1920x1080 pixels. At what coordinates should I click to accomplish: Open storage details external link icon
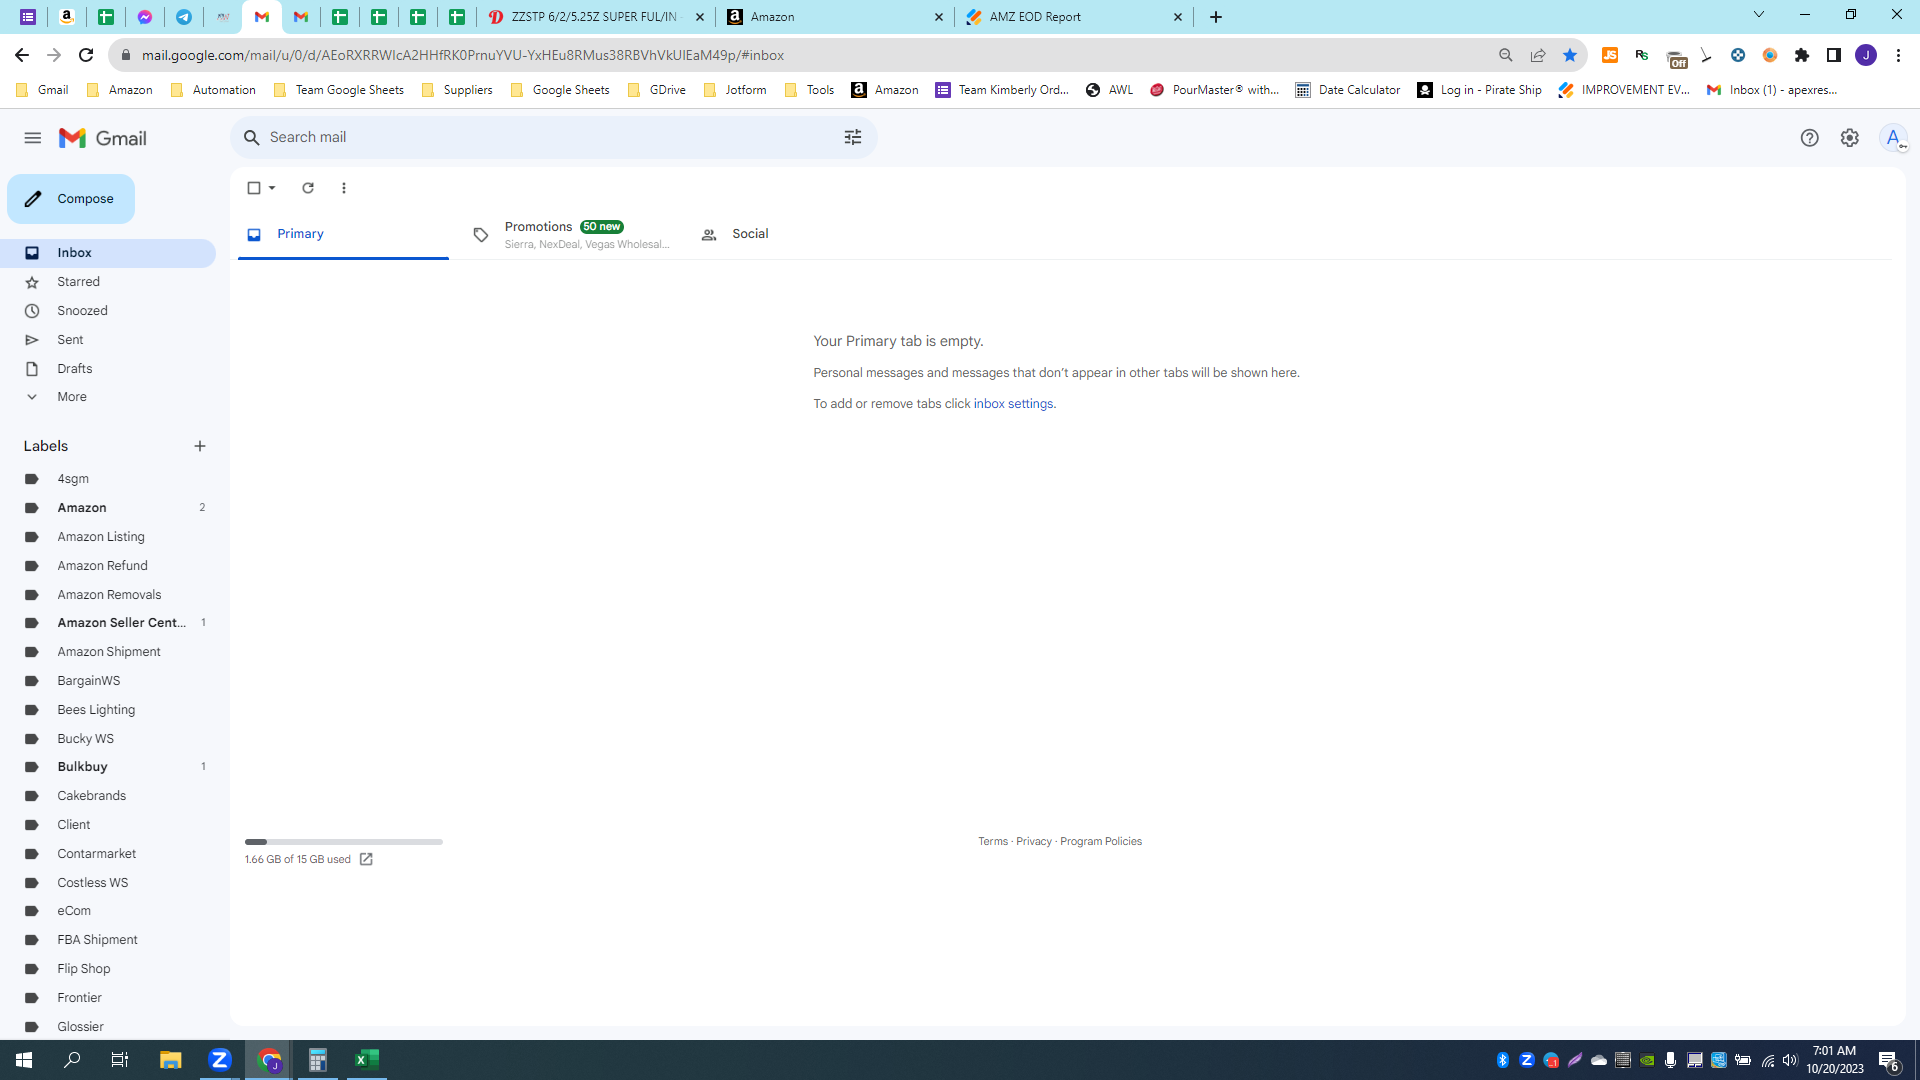(366, 860)
